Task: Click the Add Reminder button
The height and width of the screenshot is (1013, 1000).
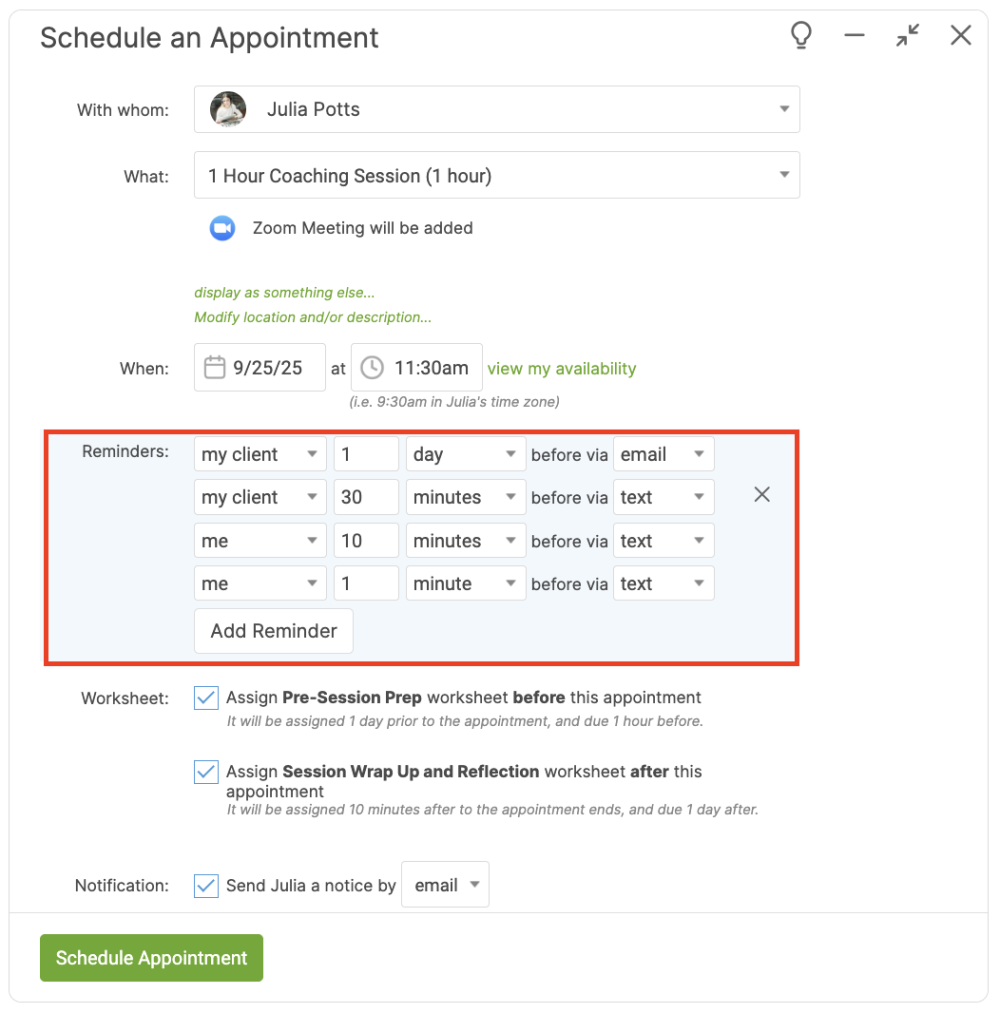Action: coord(273,631)
